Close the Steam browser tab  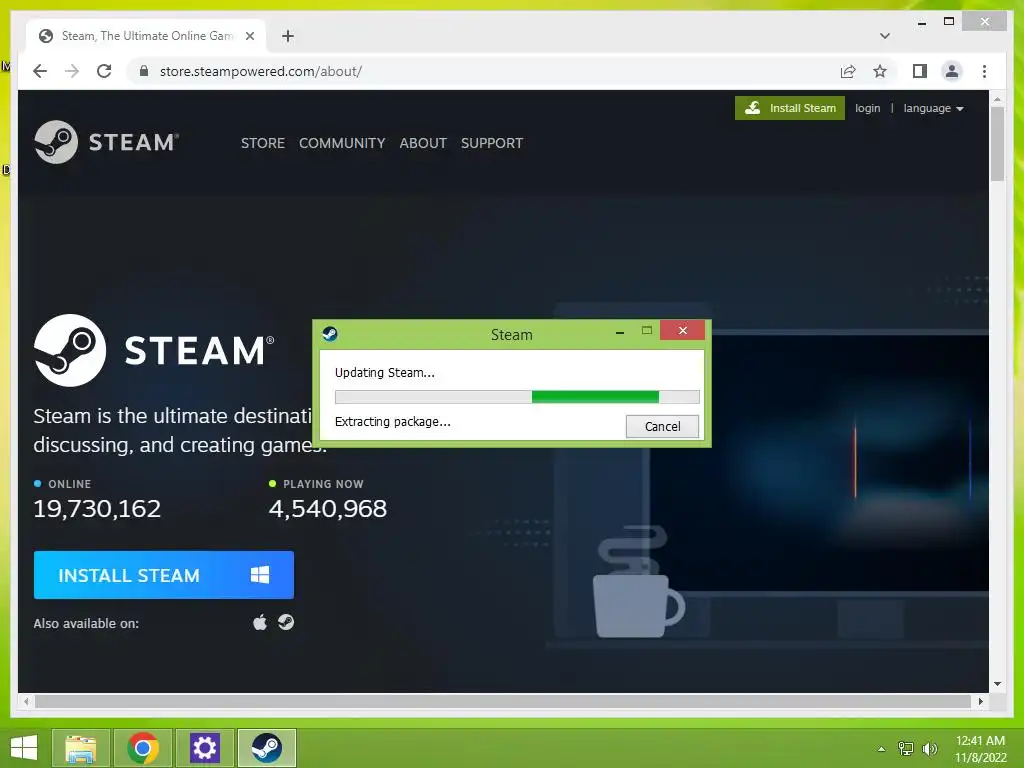(249, 36)
